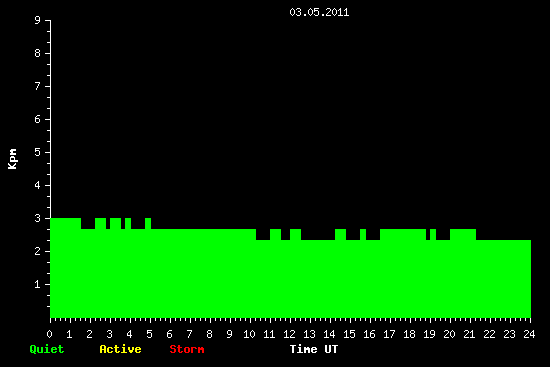Screen dimensions: 550x367
Task: Click the 3 on the Kpm axis
Action: click(38, 218)
